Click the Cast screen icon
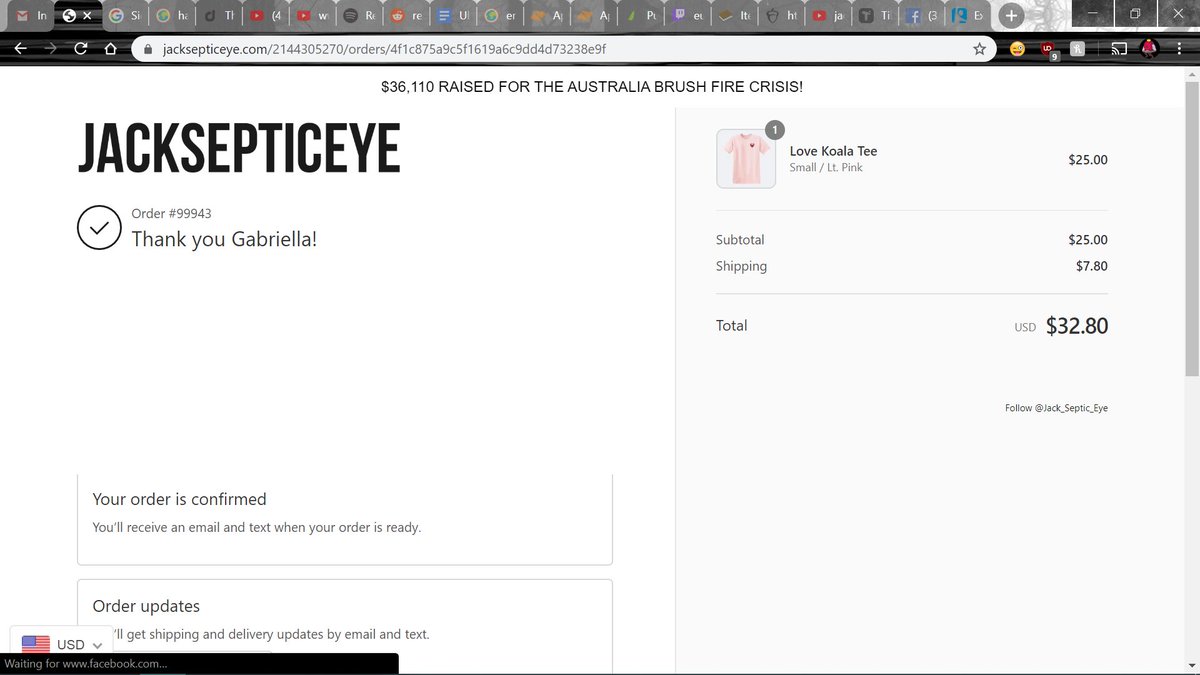Image resolution: width=1200 pixels, height=675 pixels. 1121,48
